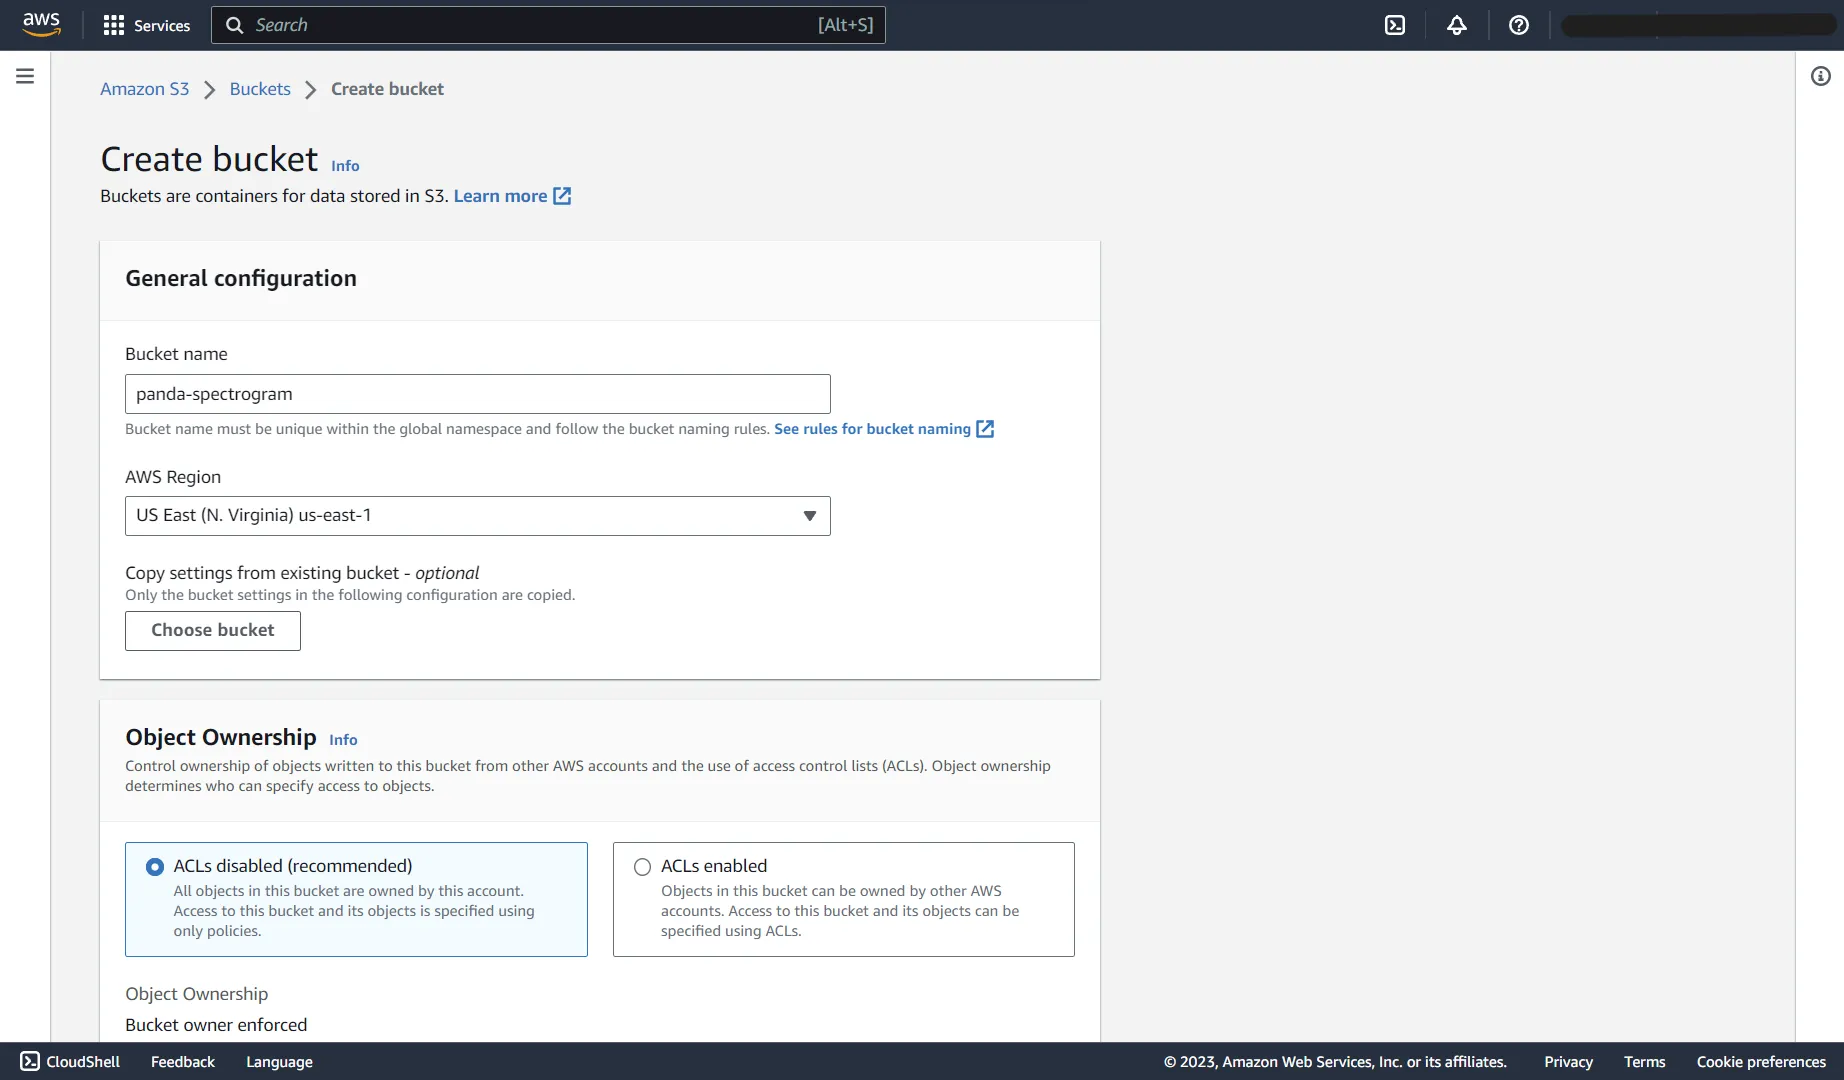This screenshot has width=1844, height=1080.
Task: Open Terms link in footer
Action: click(x=1644, y=1061)
